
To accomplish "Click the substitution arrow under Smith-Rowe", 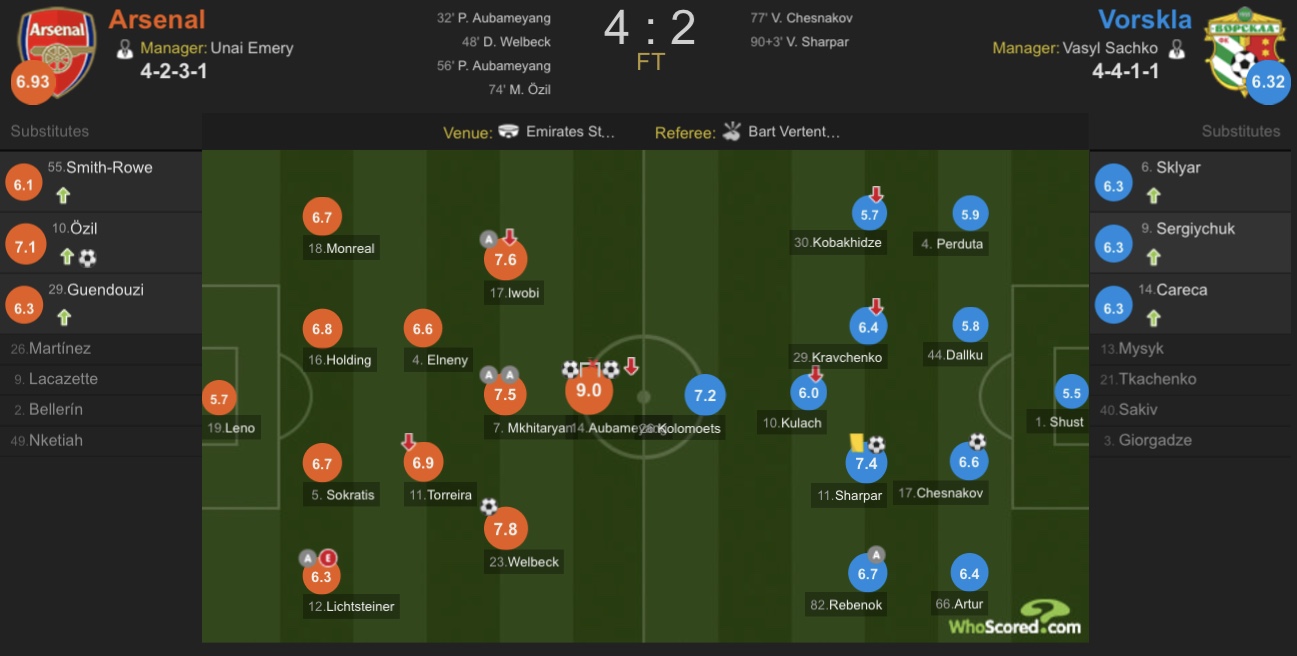I will click(63, 195).
